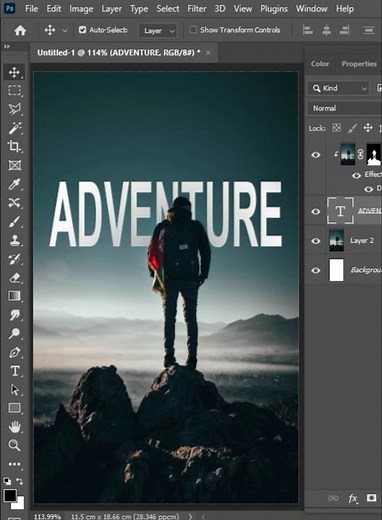Select the Magic Wand tool
The width and height of the screenshot is (382, 520).
pyautogui.click(x=14, y=128)
